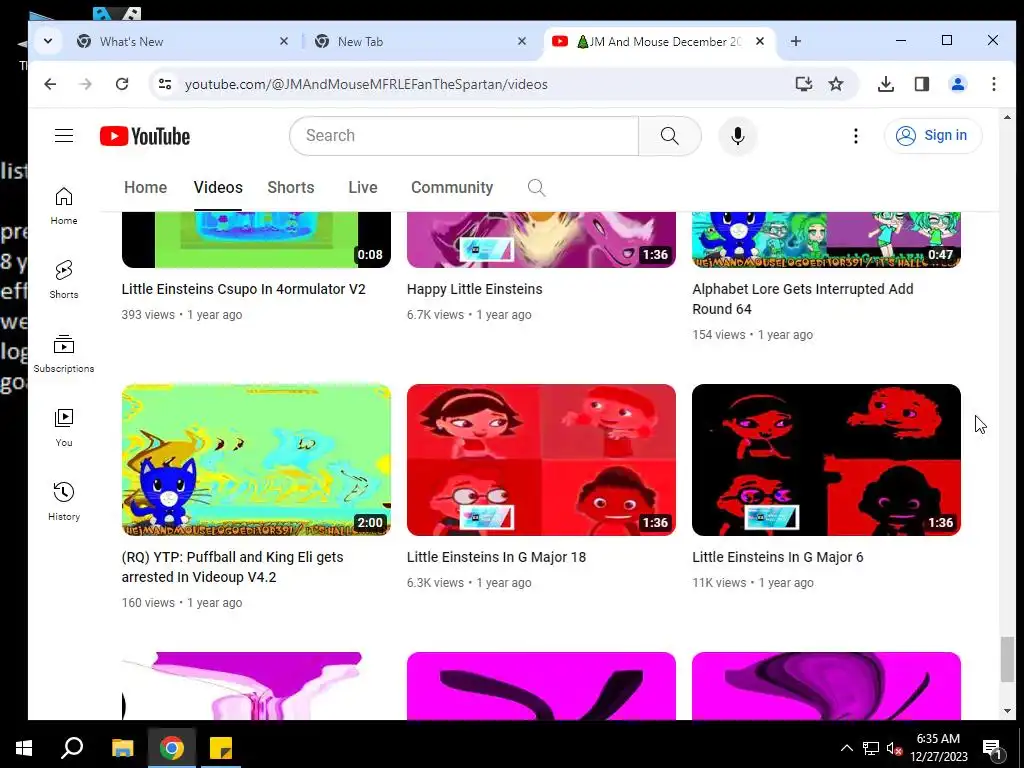Open Little Einsteins Csupo In 4ormulator V2 title

[244, 289]
